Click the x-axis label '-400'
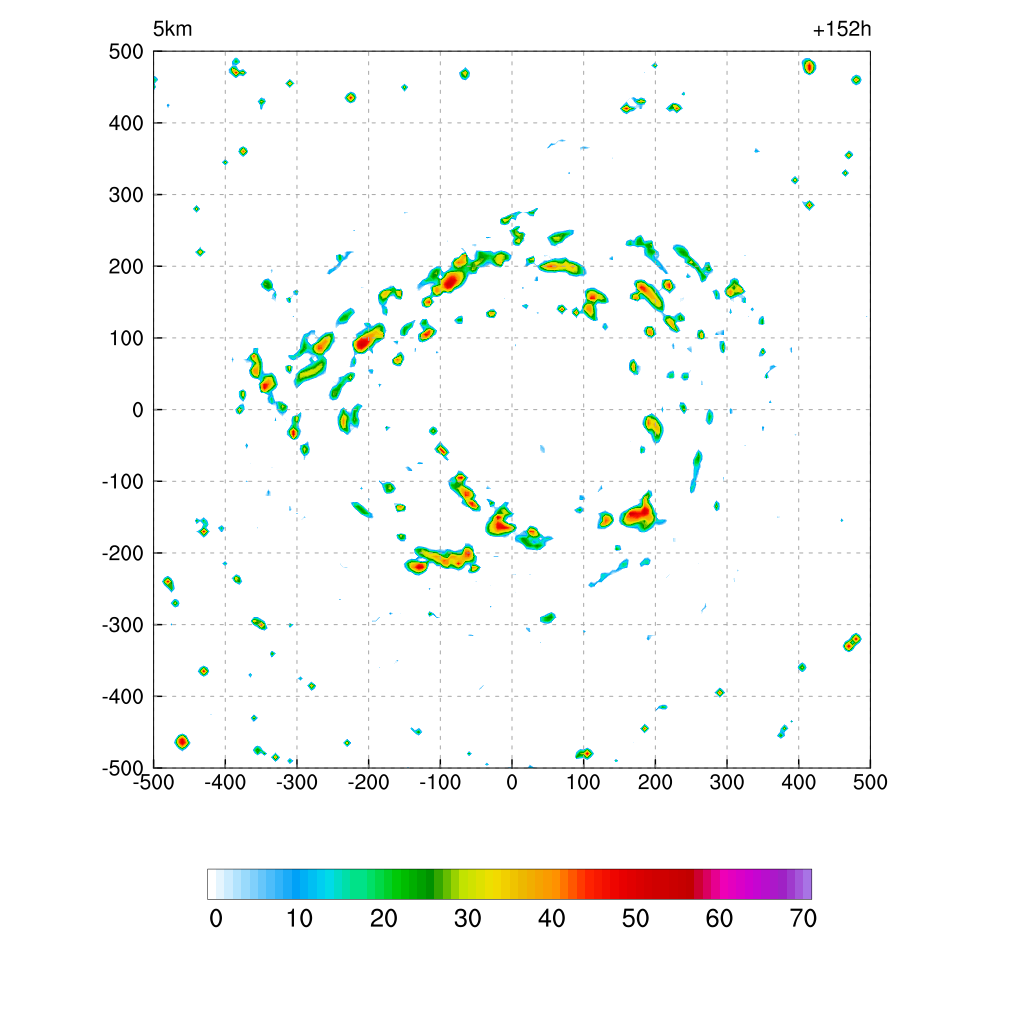This screenshot has width=1024, height=1024. [x=225, y=782]
